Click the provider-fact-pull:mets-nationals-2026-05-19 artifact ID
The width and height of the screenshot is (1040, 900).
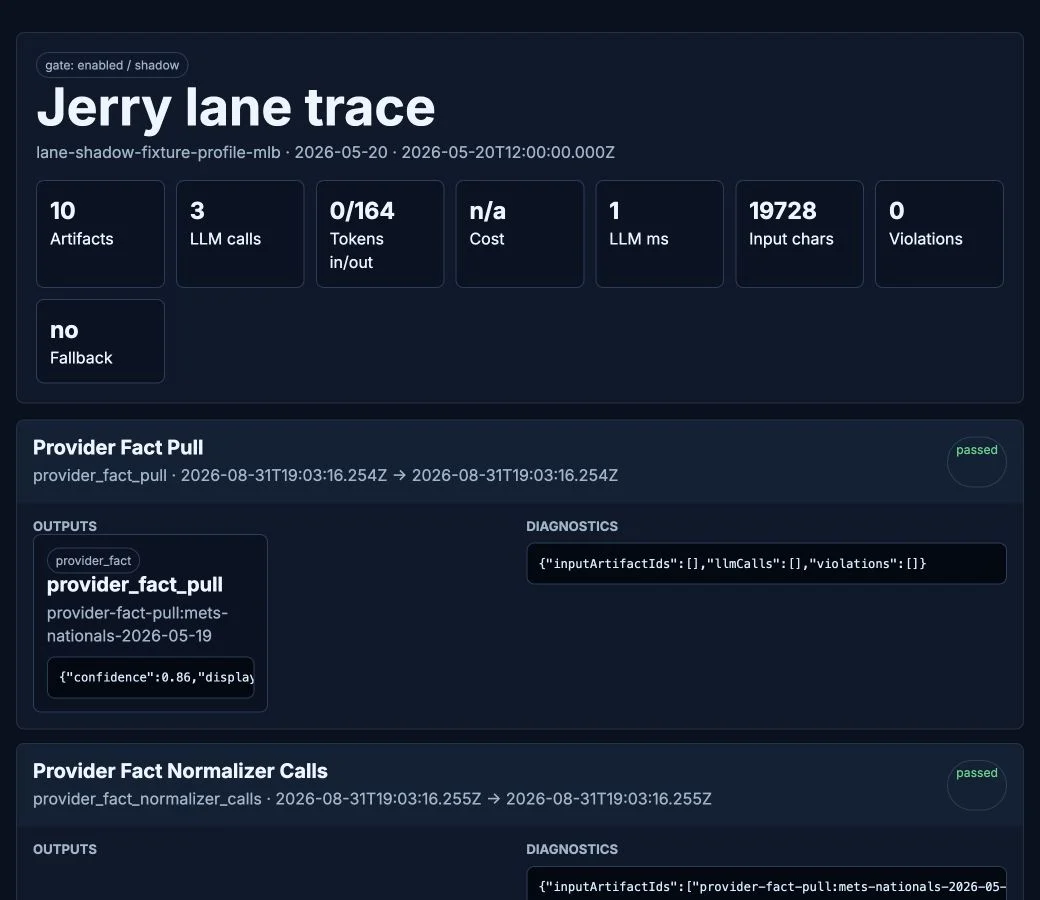click(x=137, y=624)
